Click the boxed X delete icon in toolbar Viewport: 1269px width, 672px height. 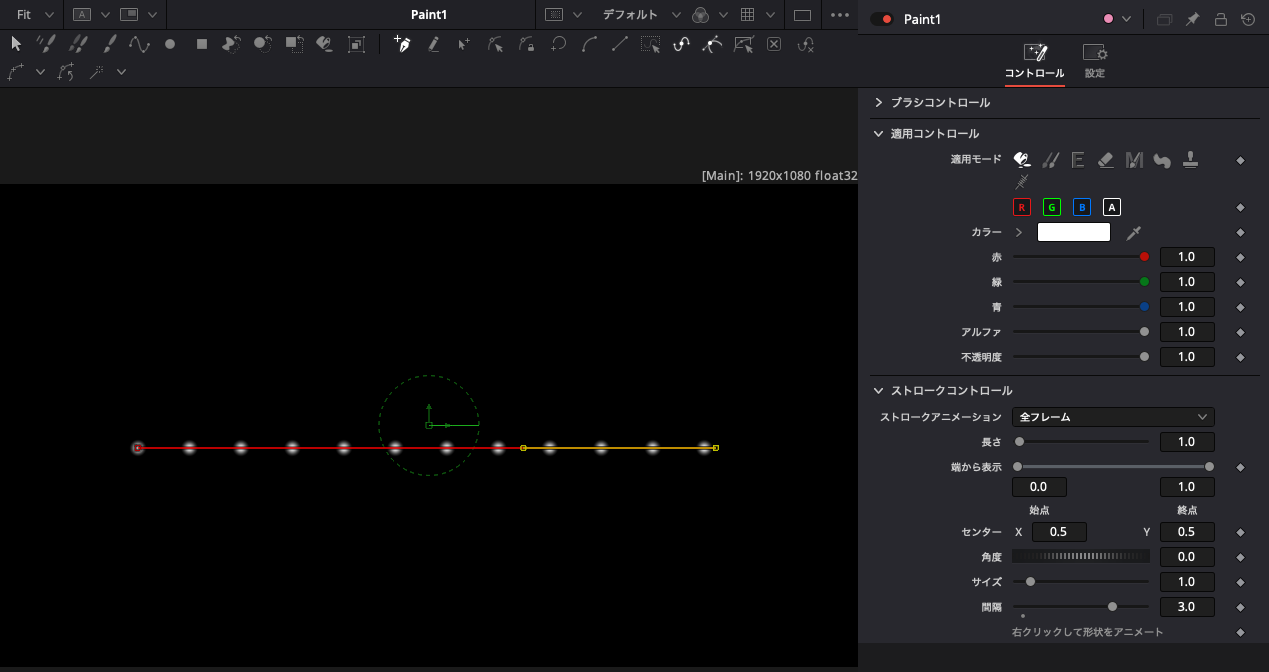(774, 44)
